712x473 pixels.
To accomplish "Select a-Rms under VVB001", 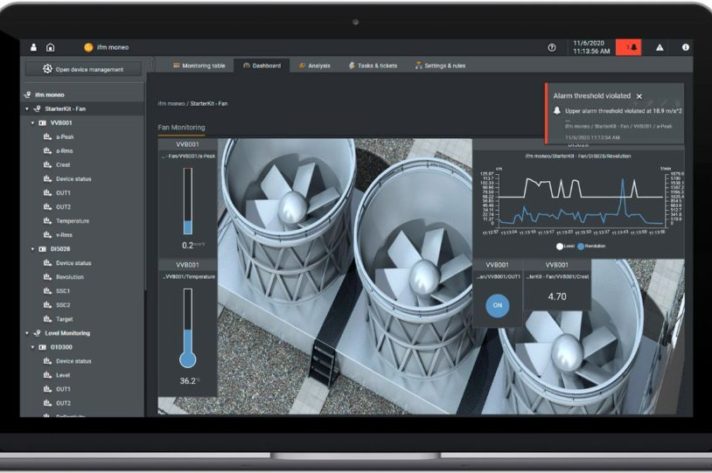I will 64,151.
